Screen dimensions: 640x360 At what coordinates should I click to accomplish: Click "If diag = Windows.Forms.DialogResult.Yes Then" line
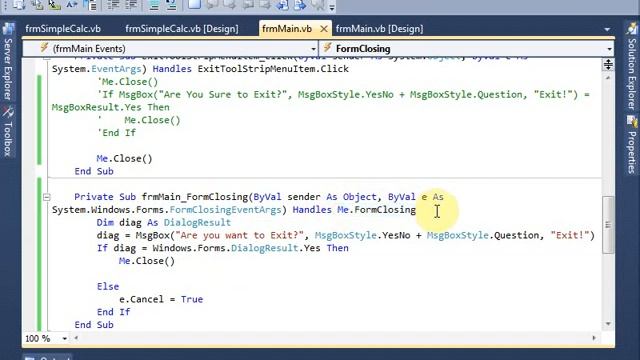coord(222,248)
